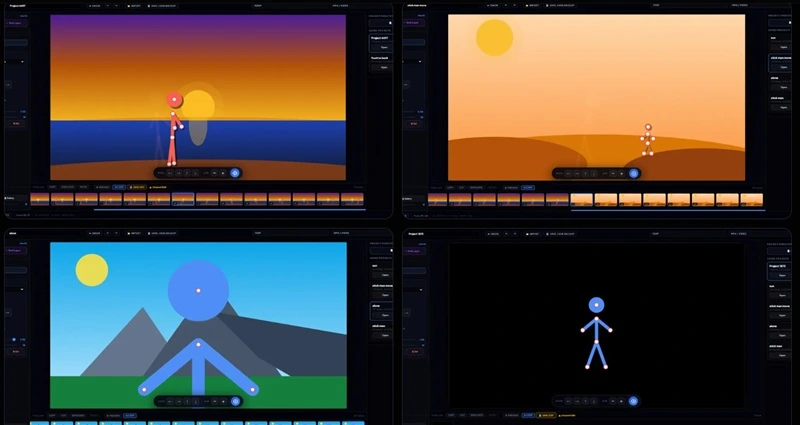800x425 pixels.
Task: Click Copy in the sunset window's timeline bar
Action: point(52,187)
